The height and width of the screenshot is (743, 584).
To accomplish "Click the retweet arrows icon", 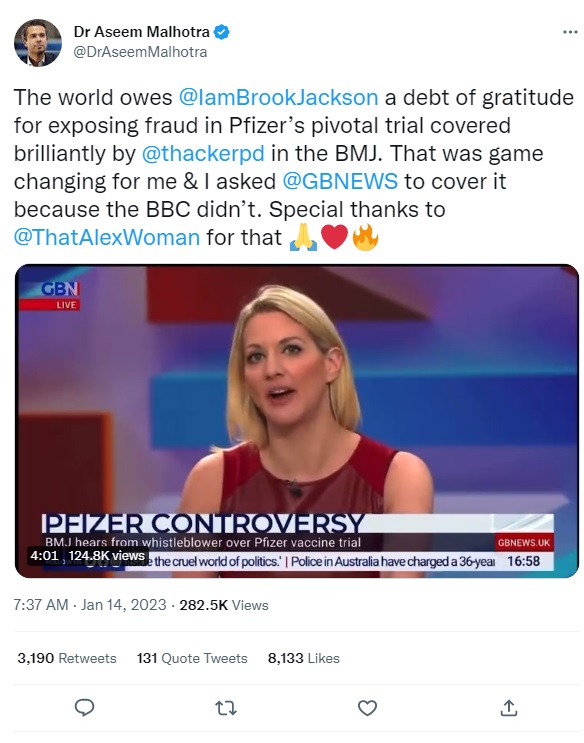I will [226, 708].
